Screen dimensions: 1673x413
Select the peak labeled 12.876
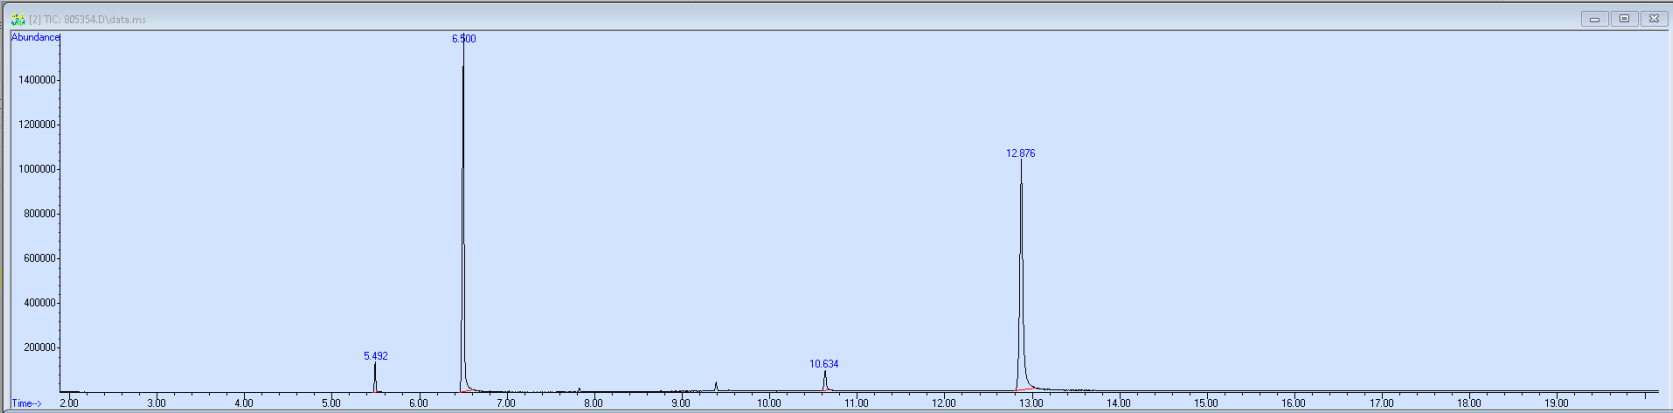click(x=1020, y=154)
